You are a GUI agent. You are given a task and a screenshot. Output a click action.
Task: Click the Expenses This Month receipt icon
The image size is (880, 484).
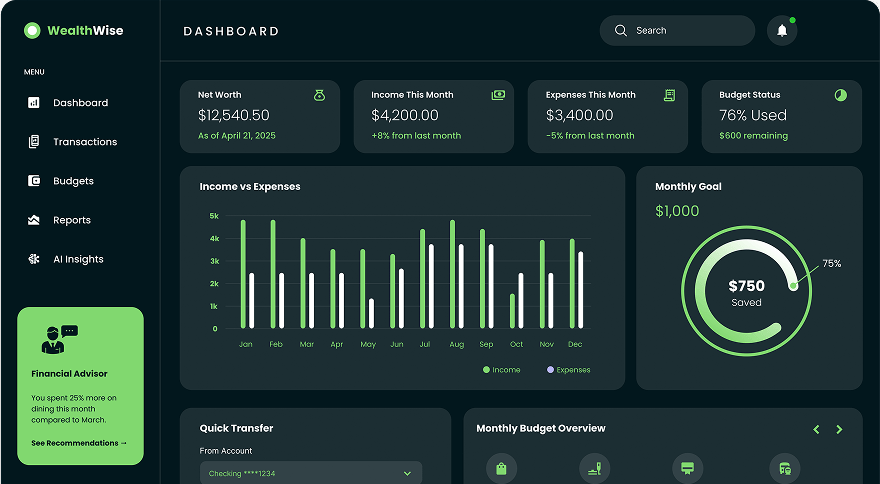(670, 95)
